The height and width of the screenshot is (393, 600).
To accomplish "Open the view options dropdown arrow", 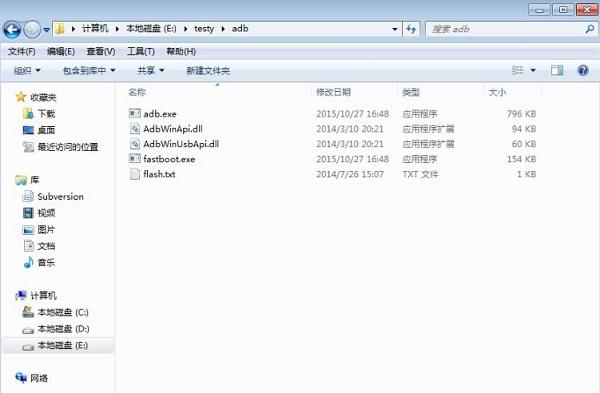I will coord(533,70).
